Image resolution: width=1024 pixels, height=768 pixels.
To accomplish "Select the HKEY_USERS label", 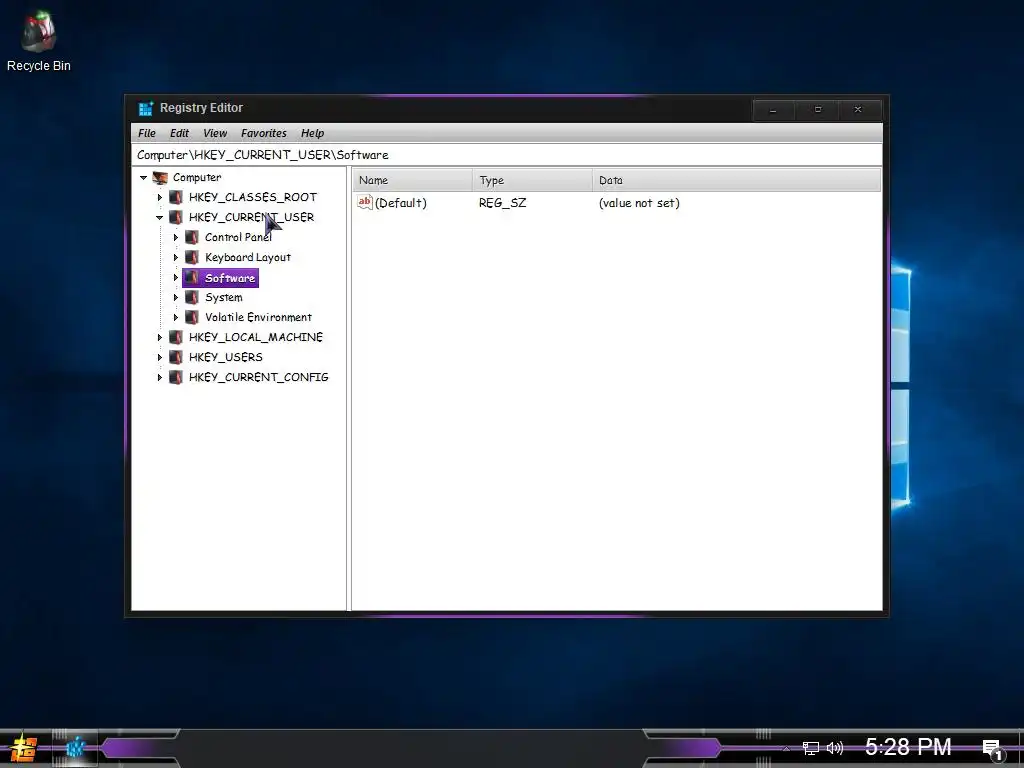I will 226,357.
